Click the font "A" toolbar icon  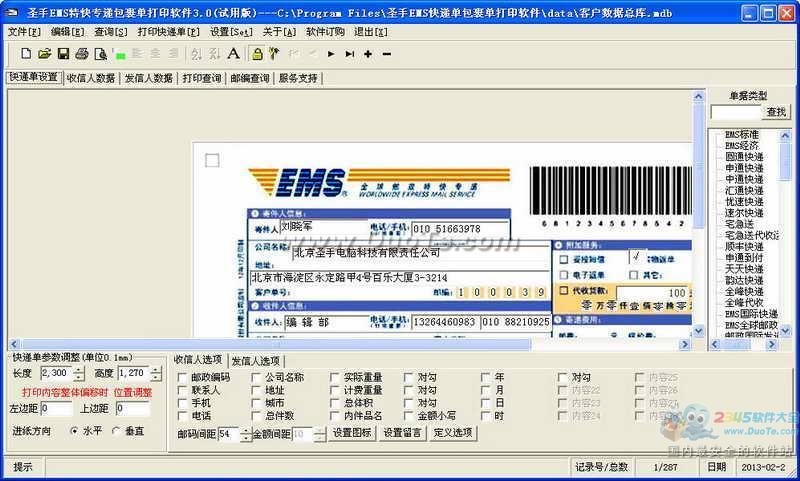pyautogui.click(x=234, y=53)
